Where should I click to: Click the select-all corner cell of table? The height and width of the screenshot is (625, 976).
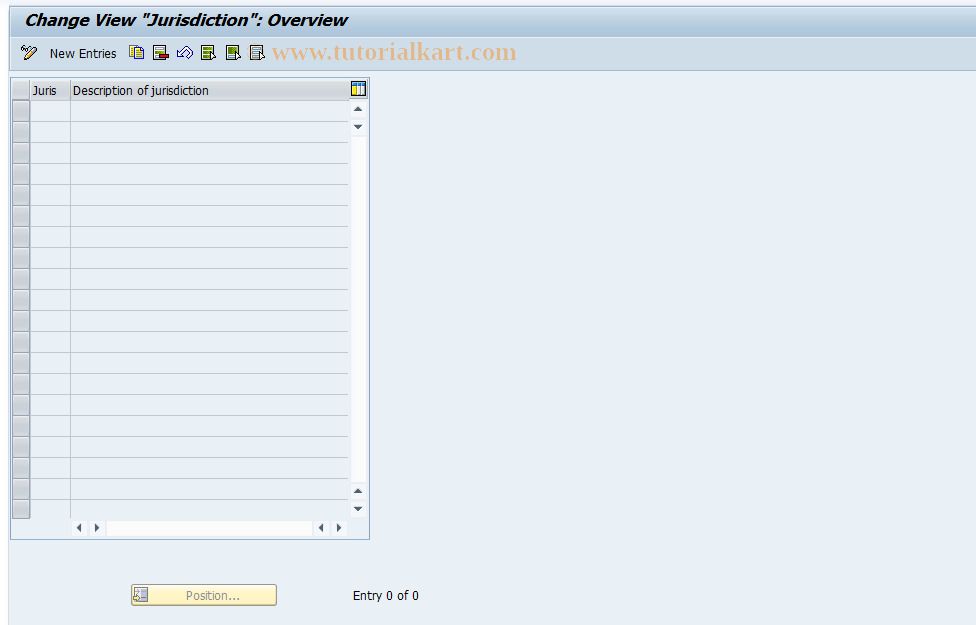click(21, 90)
